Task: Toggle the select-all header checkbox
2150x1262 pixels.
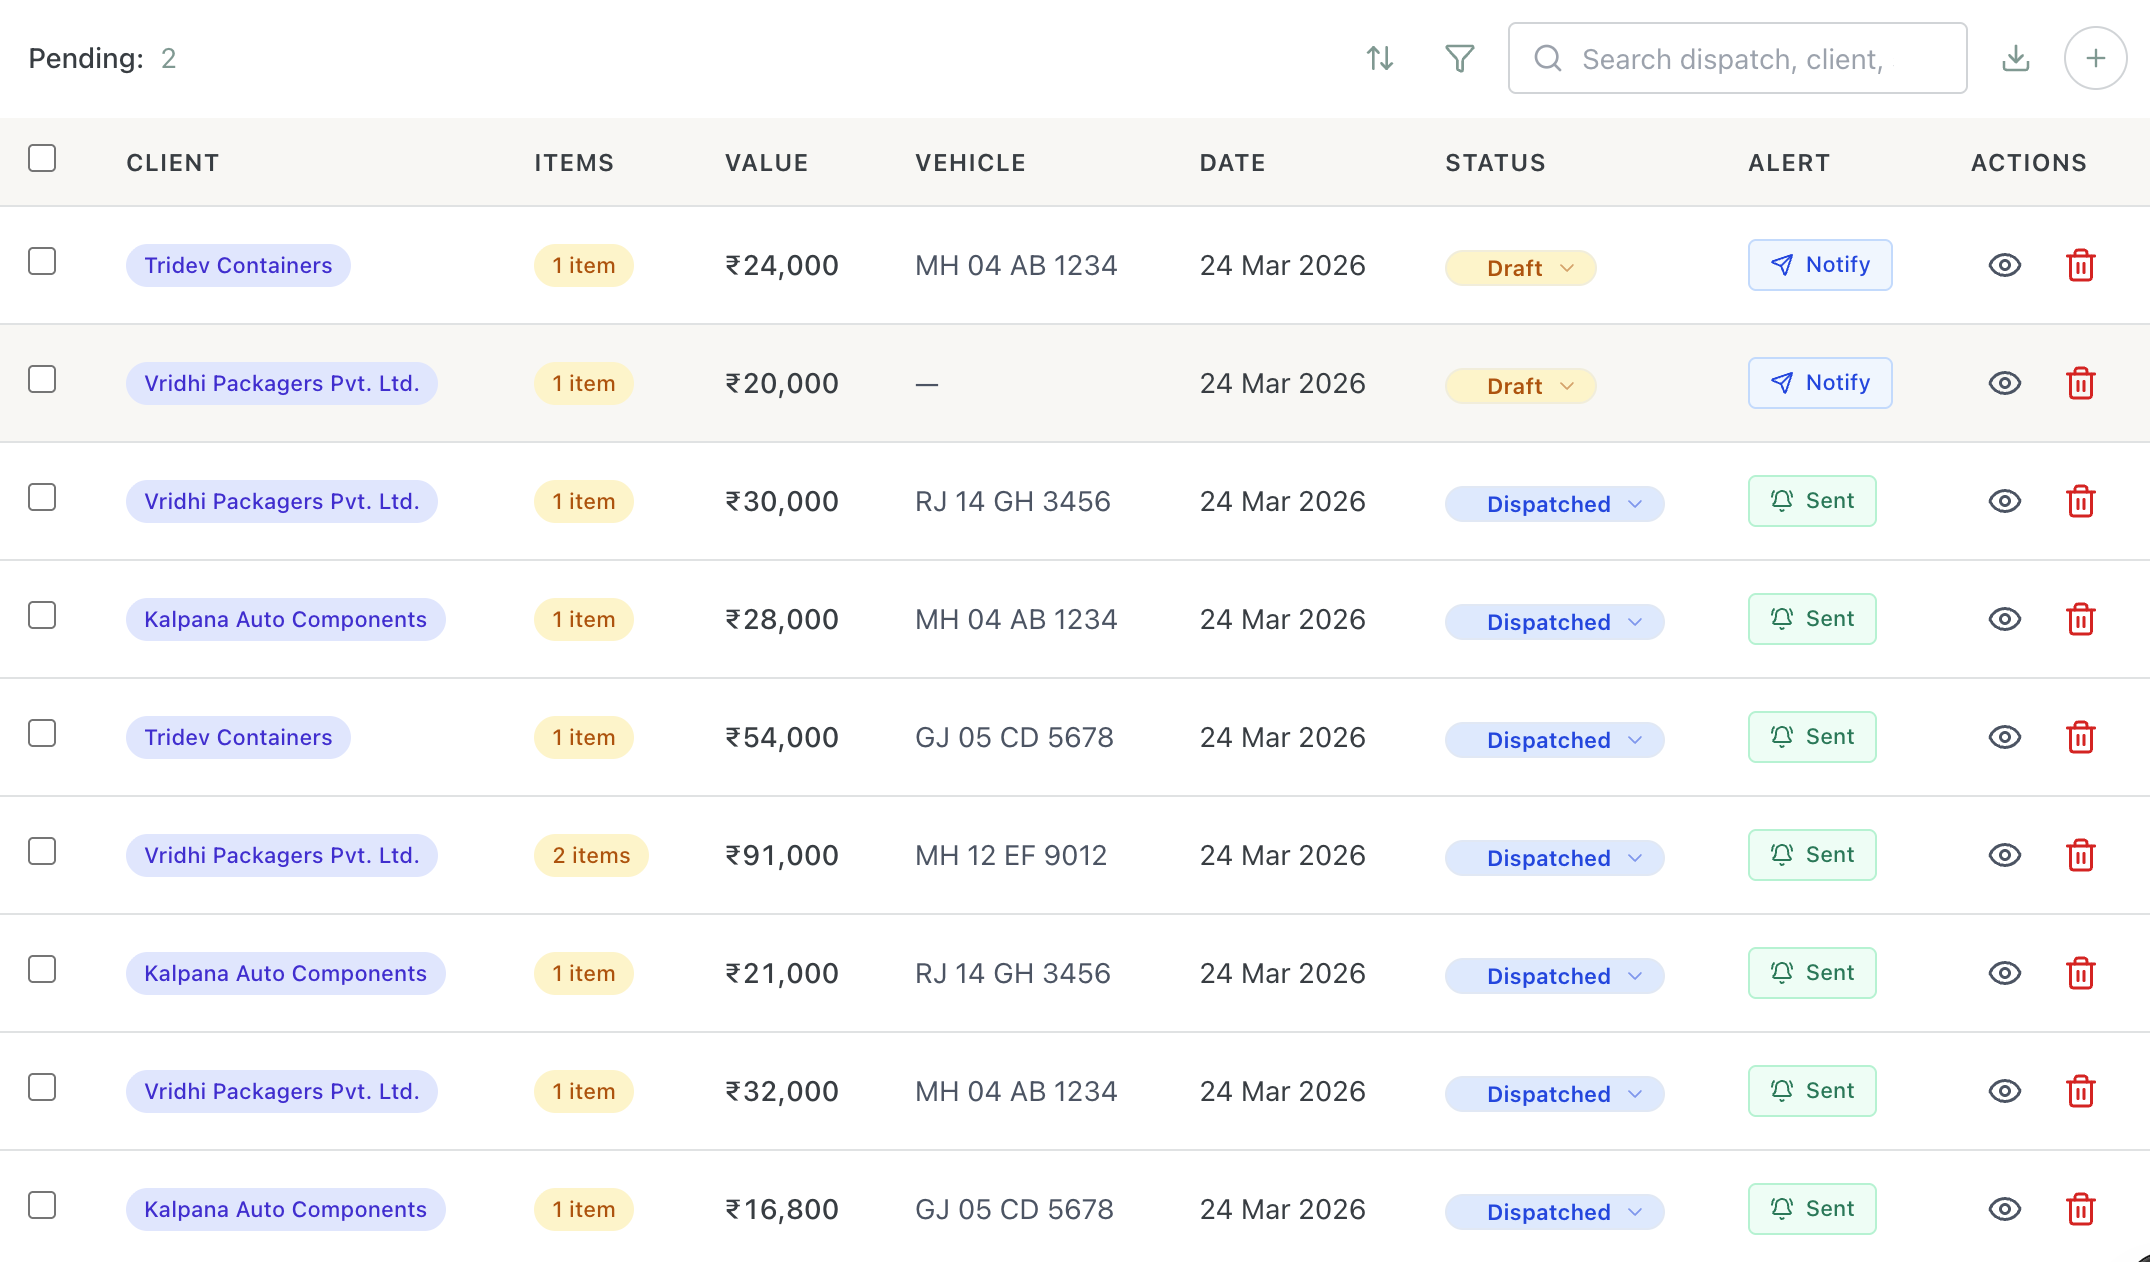Action: [x=42, y=158]
